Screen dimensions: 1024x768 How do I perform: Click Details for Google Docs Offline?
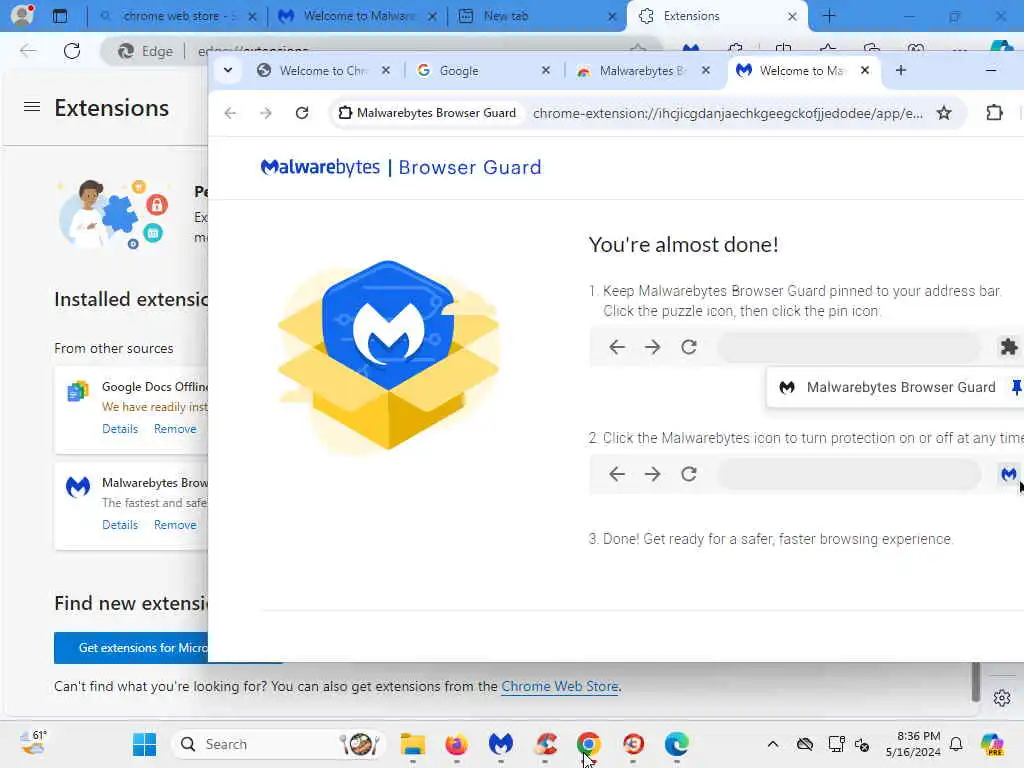(120, 428)
